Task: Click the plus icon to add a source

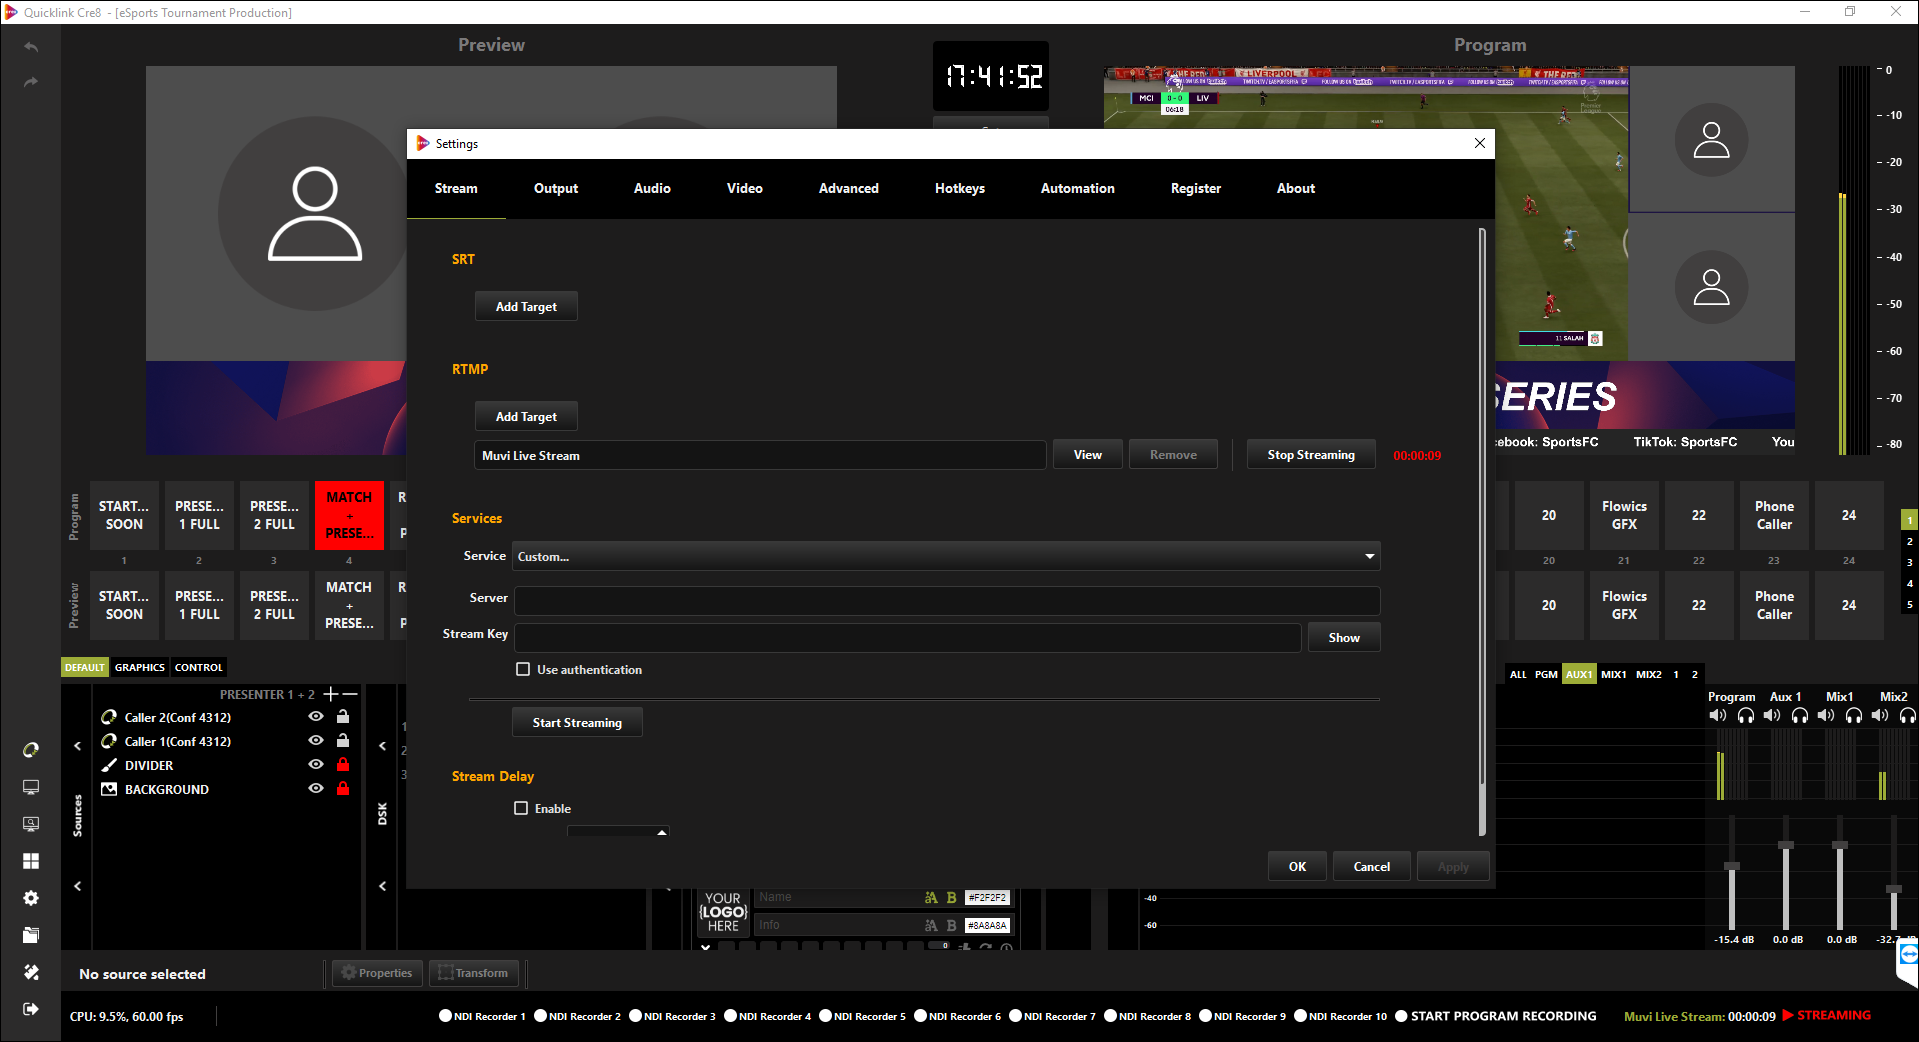Action: pos(330,694)
